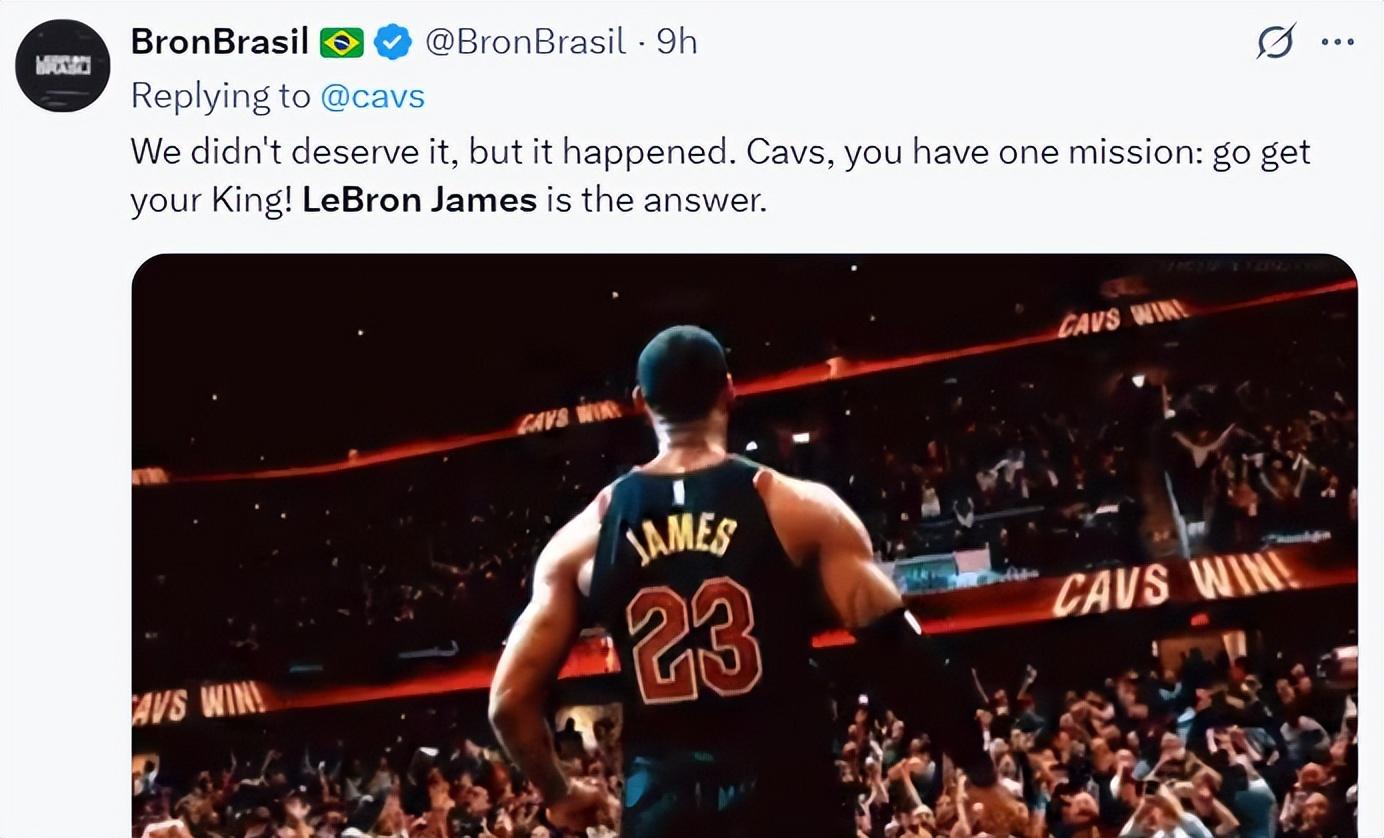
Task: Click the number 23 on the jersey
Action: [x=692, y=637]
